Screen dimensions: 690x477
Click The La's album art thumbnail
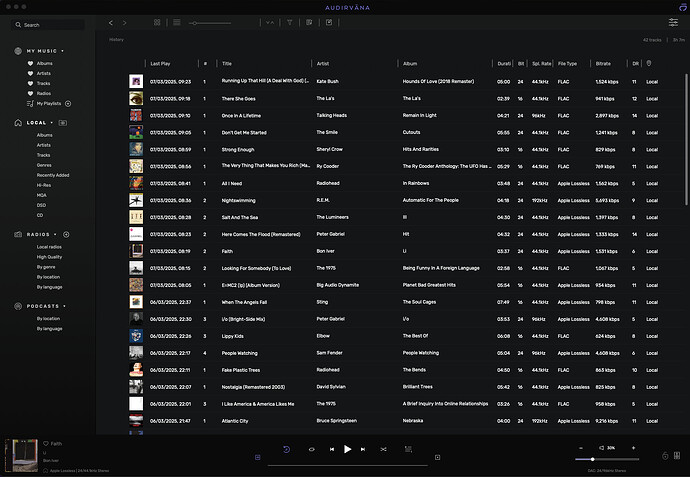(136, 99)
